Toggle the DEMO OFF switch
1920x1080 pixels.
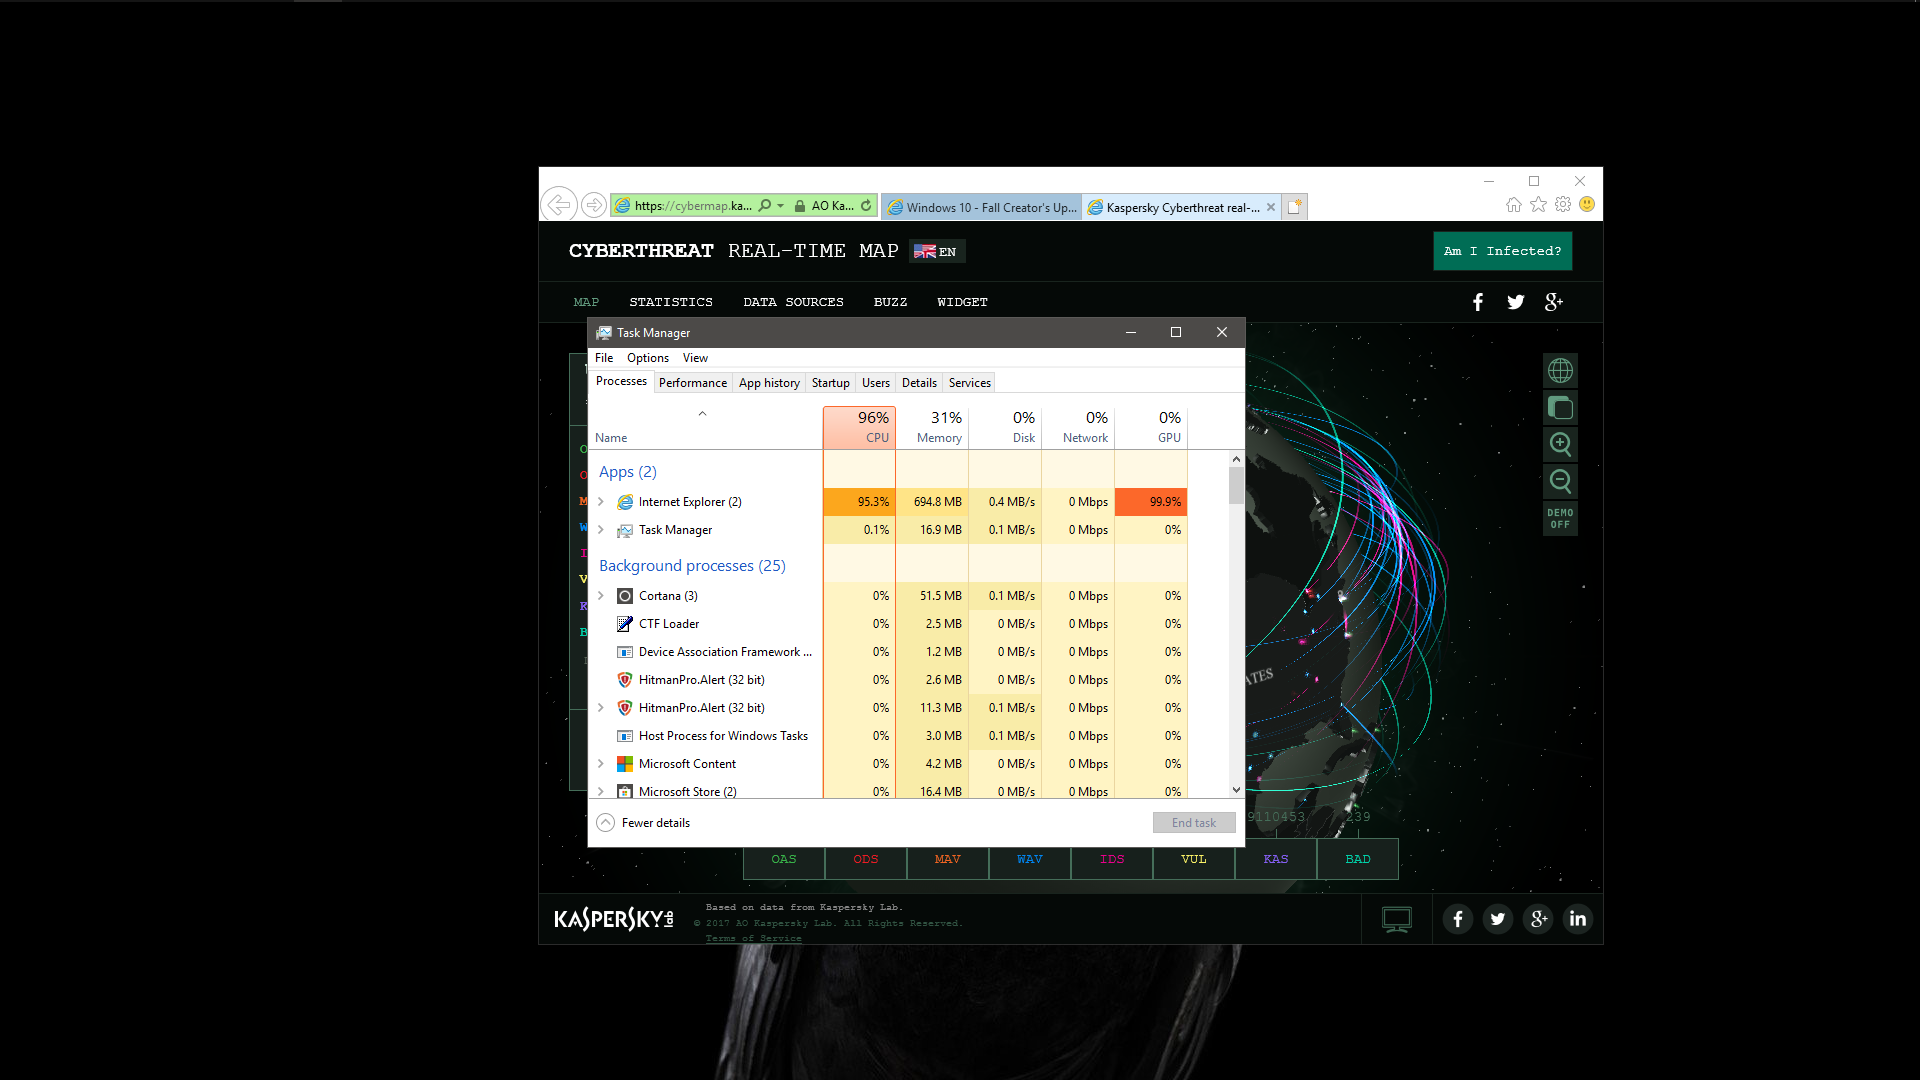point(1560,518)
